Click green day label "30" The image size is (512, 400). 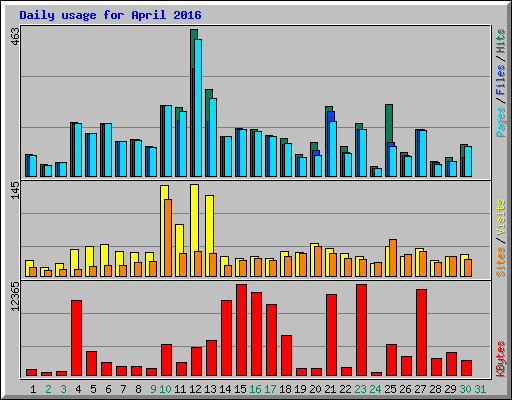[465, 389]
